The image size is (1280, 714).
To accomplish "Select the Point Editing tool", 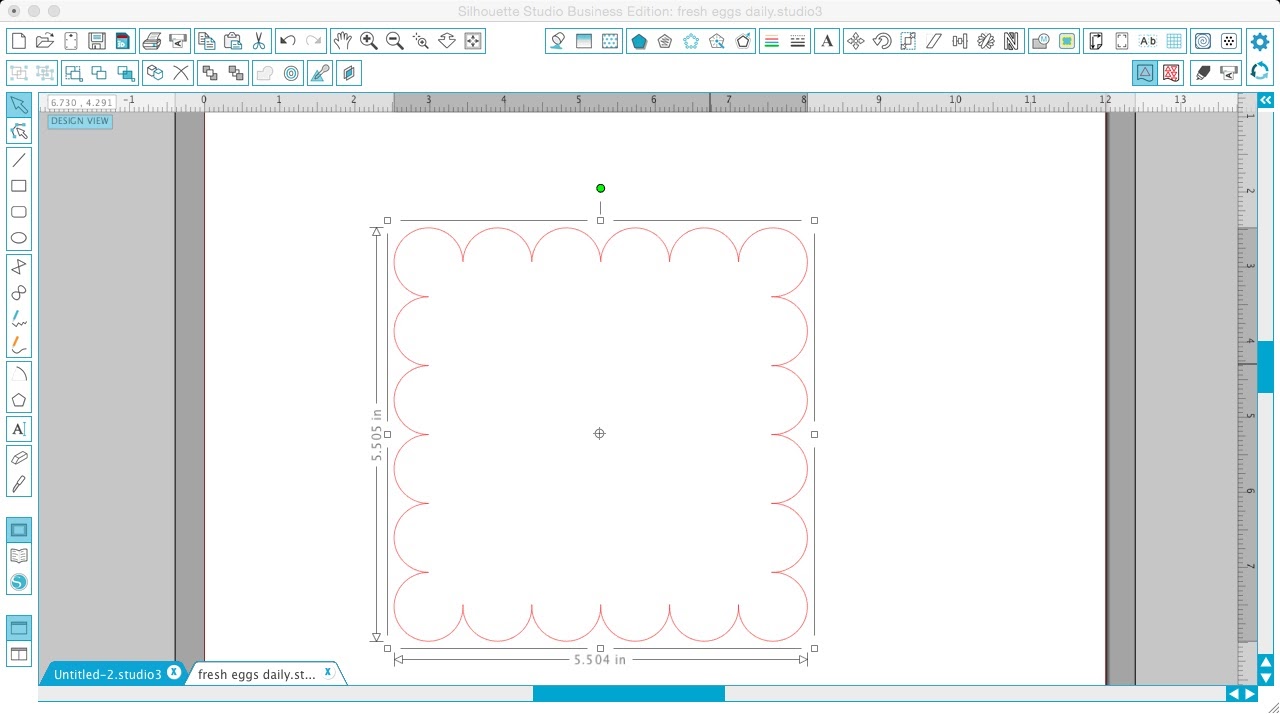I will pyautogui.click(x=18, y=131).
